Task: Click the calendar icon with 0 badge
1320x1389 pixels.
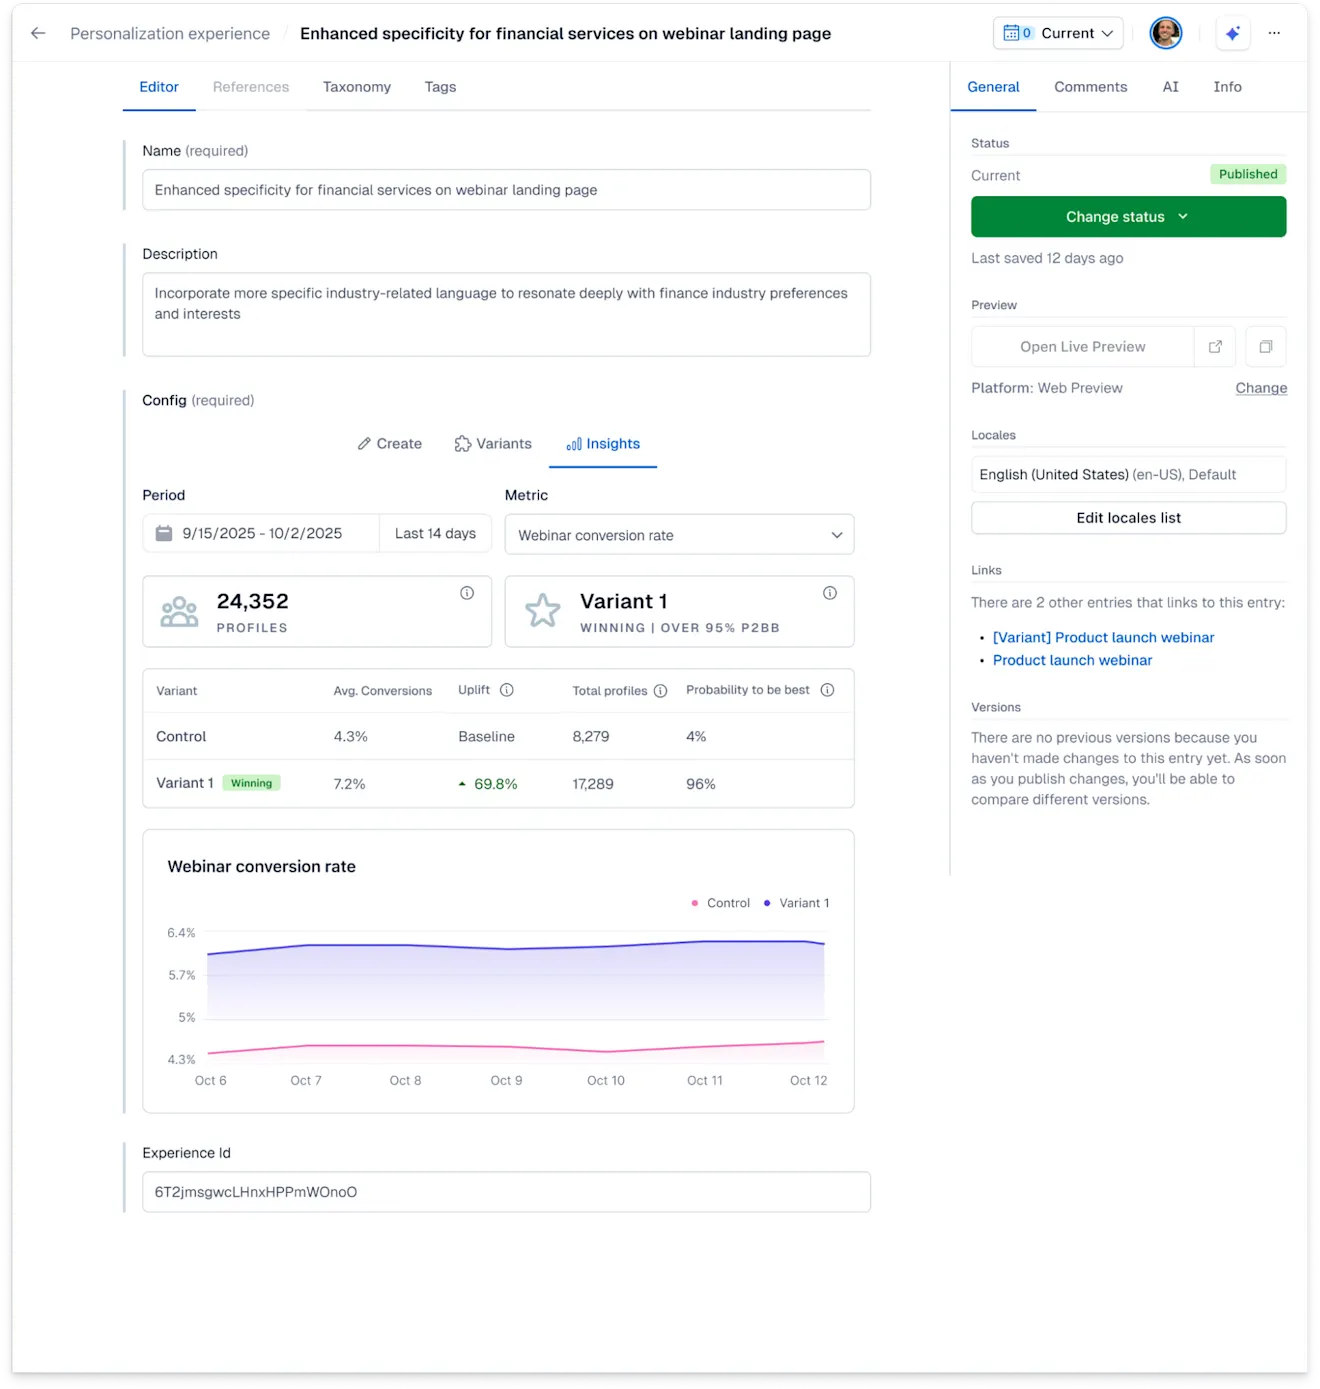Action: pyautogui.click(x=1018, y=33)
